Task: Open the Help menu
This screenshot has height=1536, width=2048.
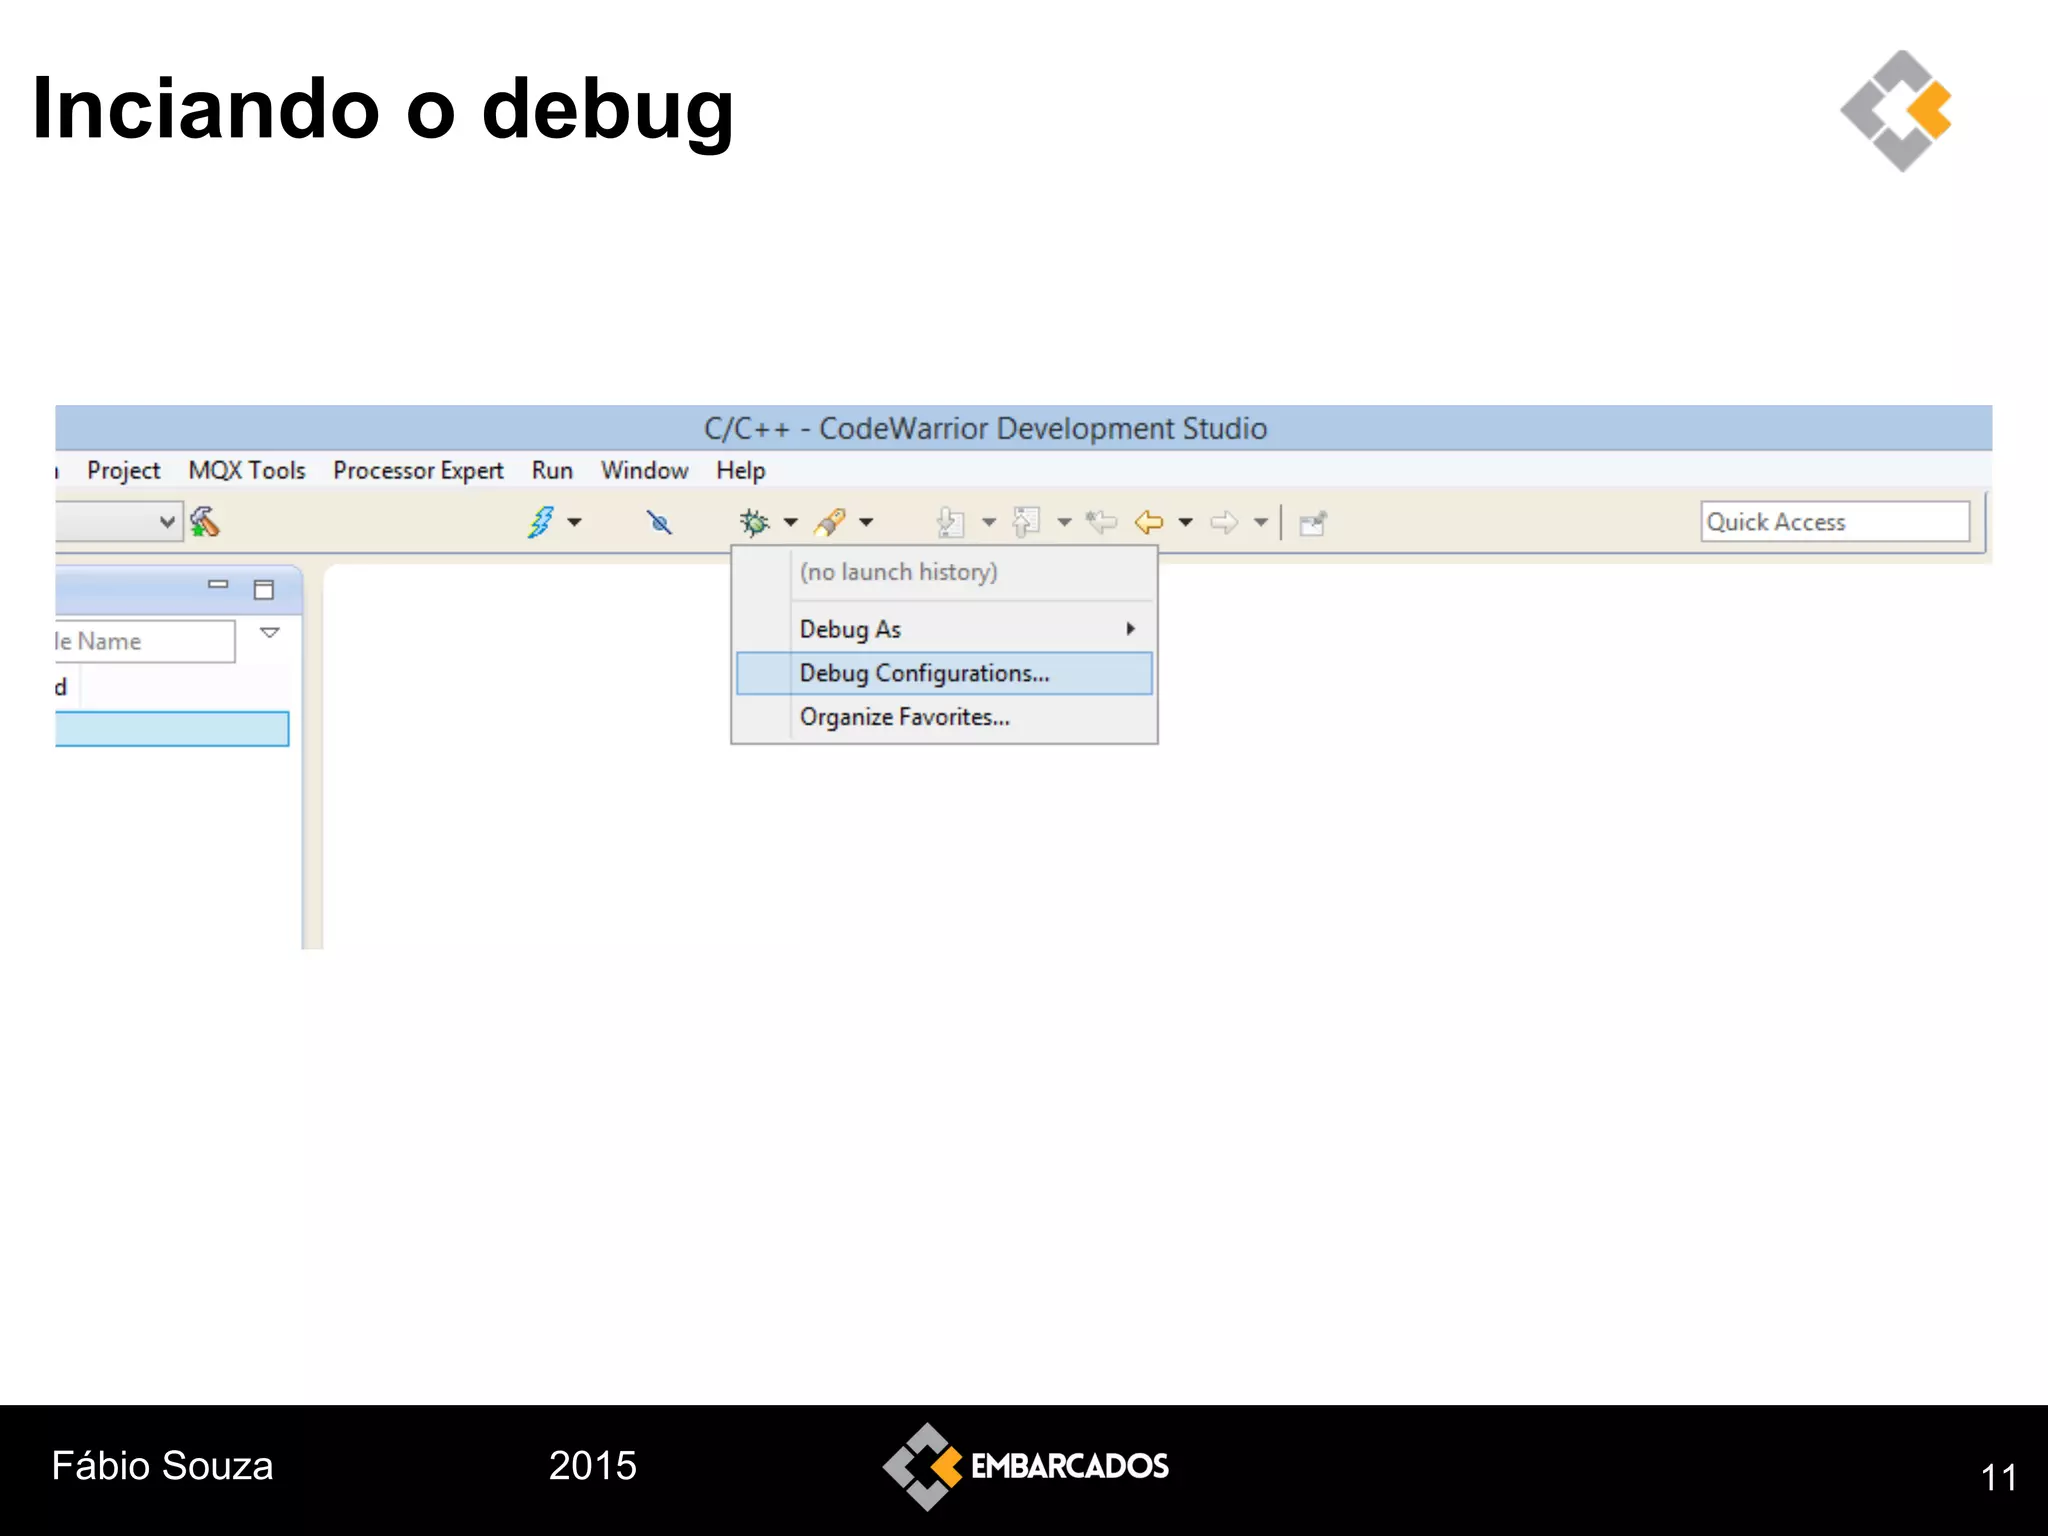Action: click(740, 470)
